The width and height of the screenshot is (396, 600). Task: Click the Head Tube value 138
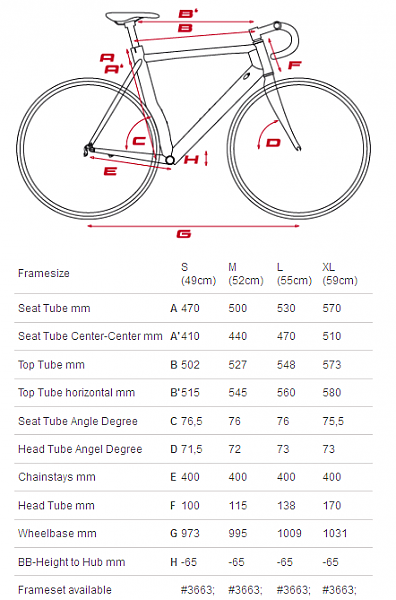tap(286, 505)
